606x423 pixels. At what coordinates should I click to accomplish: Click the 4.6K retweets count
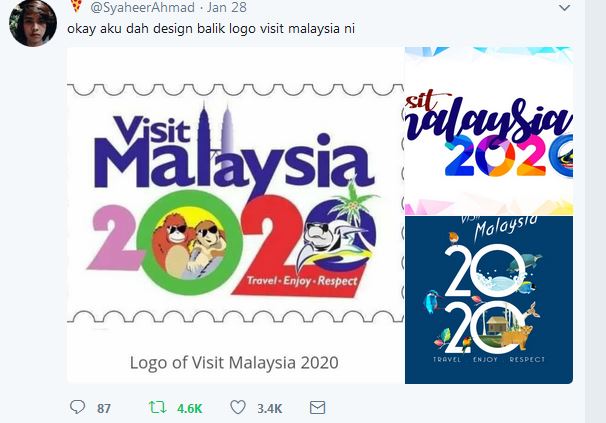189,409
